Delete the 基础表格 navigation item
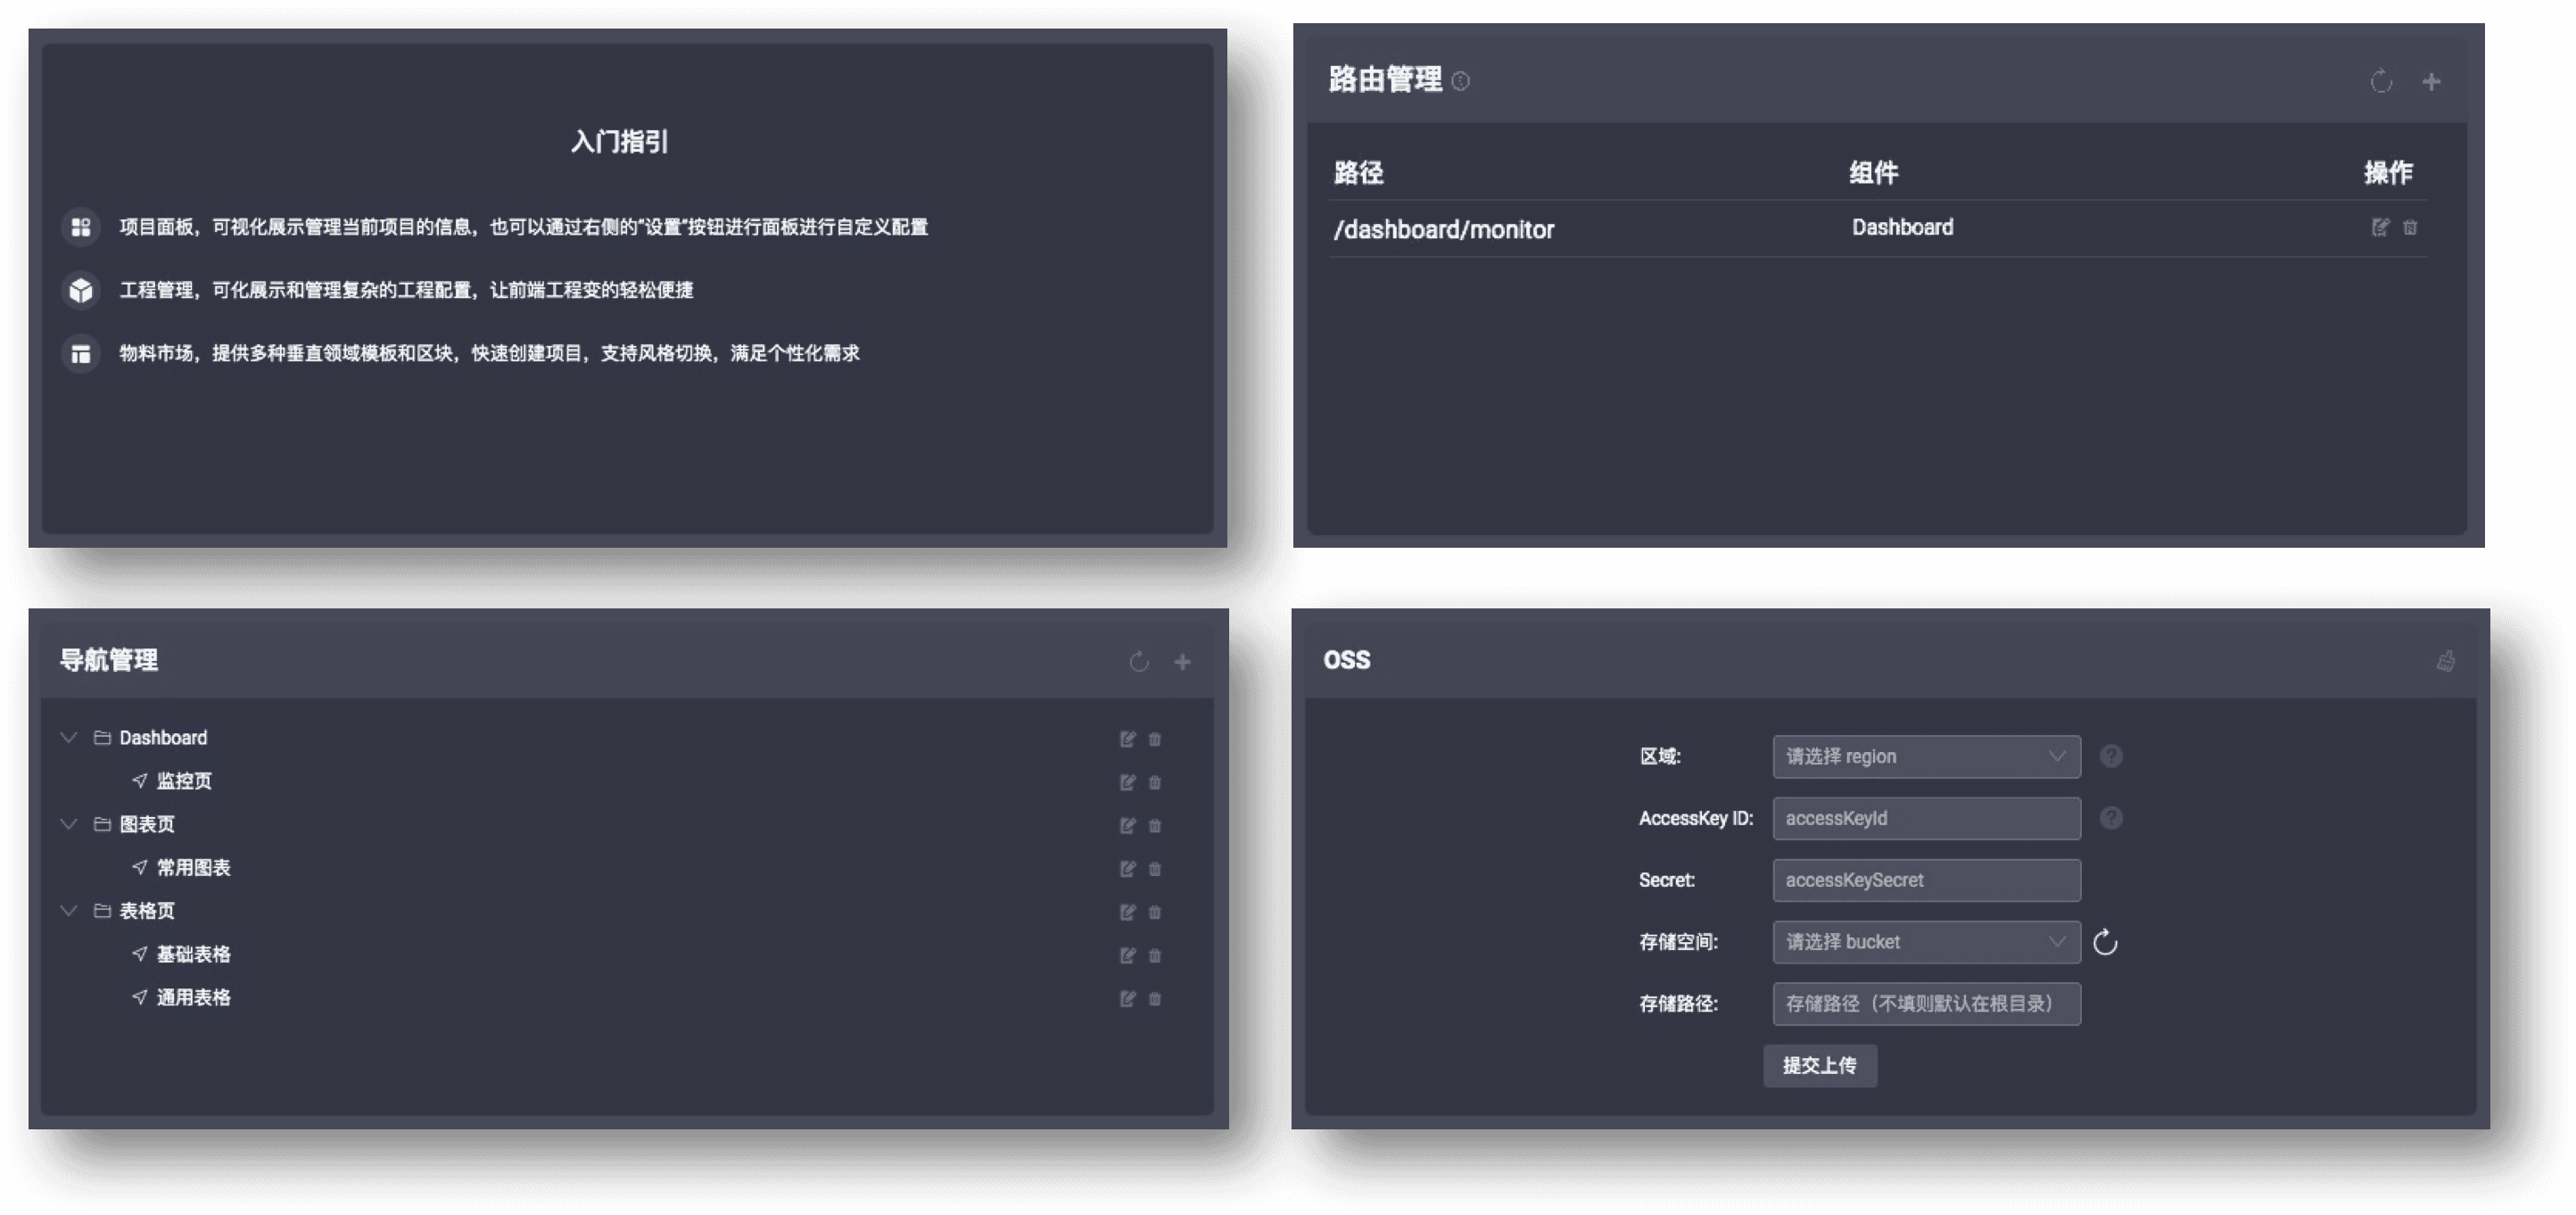Viewport: 2576px width, 1215px height. click(x=1155, y=955)
